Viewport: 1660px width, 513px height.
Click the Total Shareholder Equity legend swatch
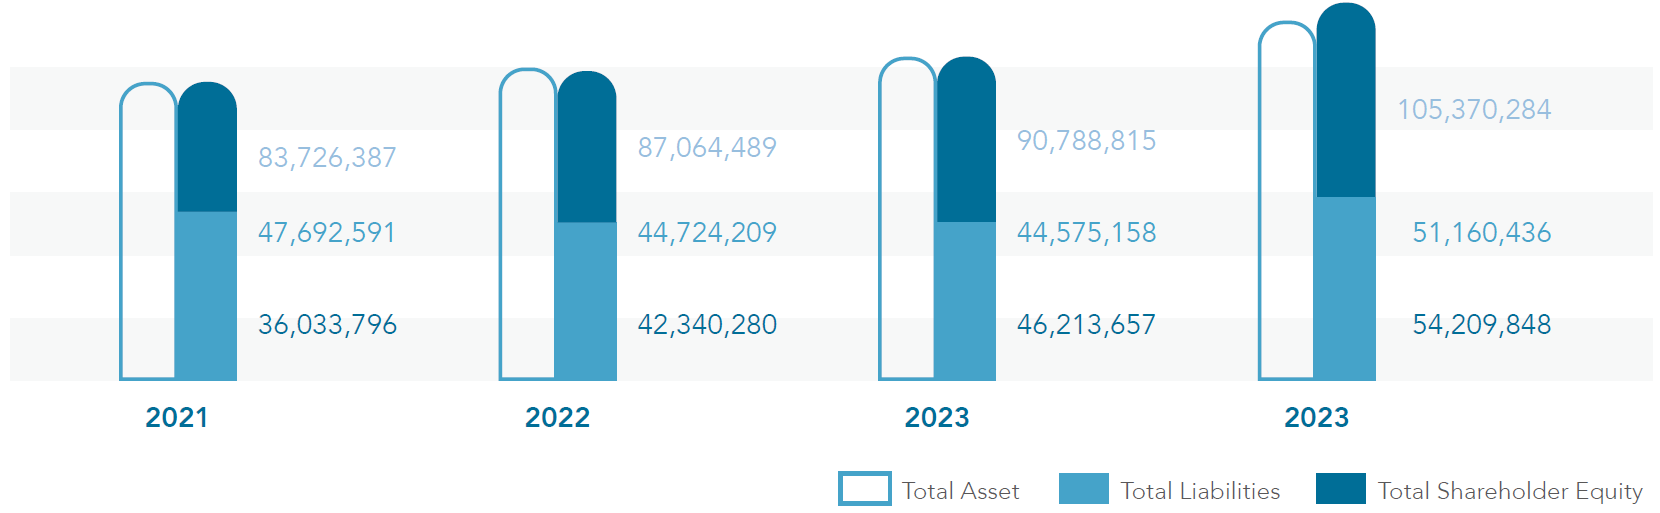coord(1340,489)
